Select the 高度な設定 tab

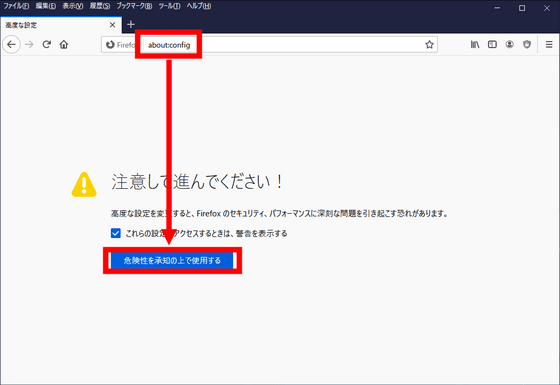click(61, 25)
